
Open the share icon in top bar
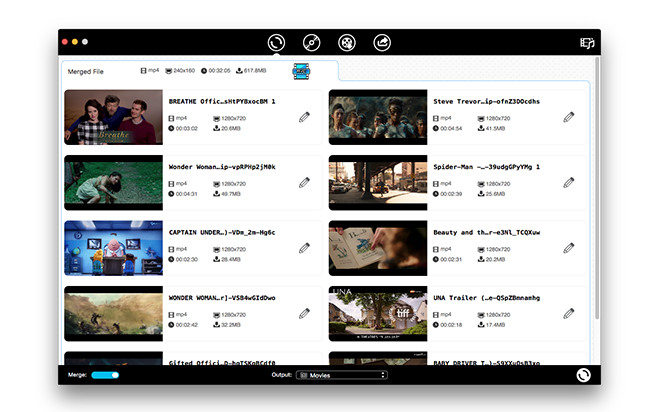pos(382,43)
